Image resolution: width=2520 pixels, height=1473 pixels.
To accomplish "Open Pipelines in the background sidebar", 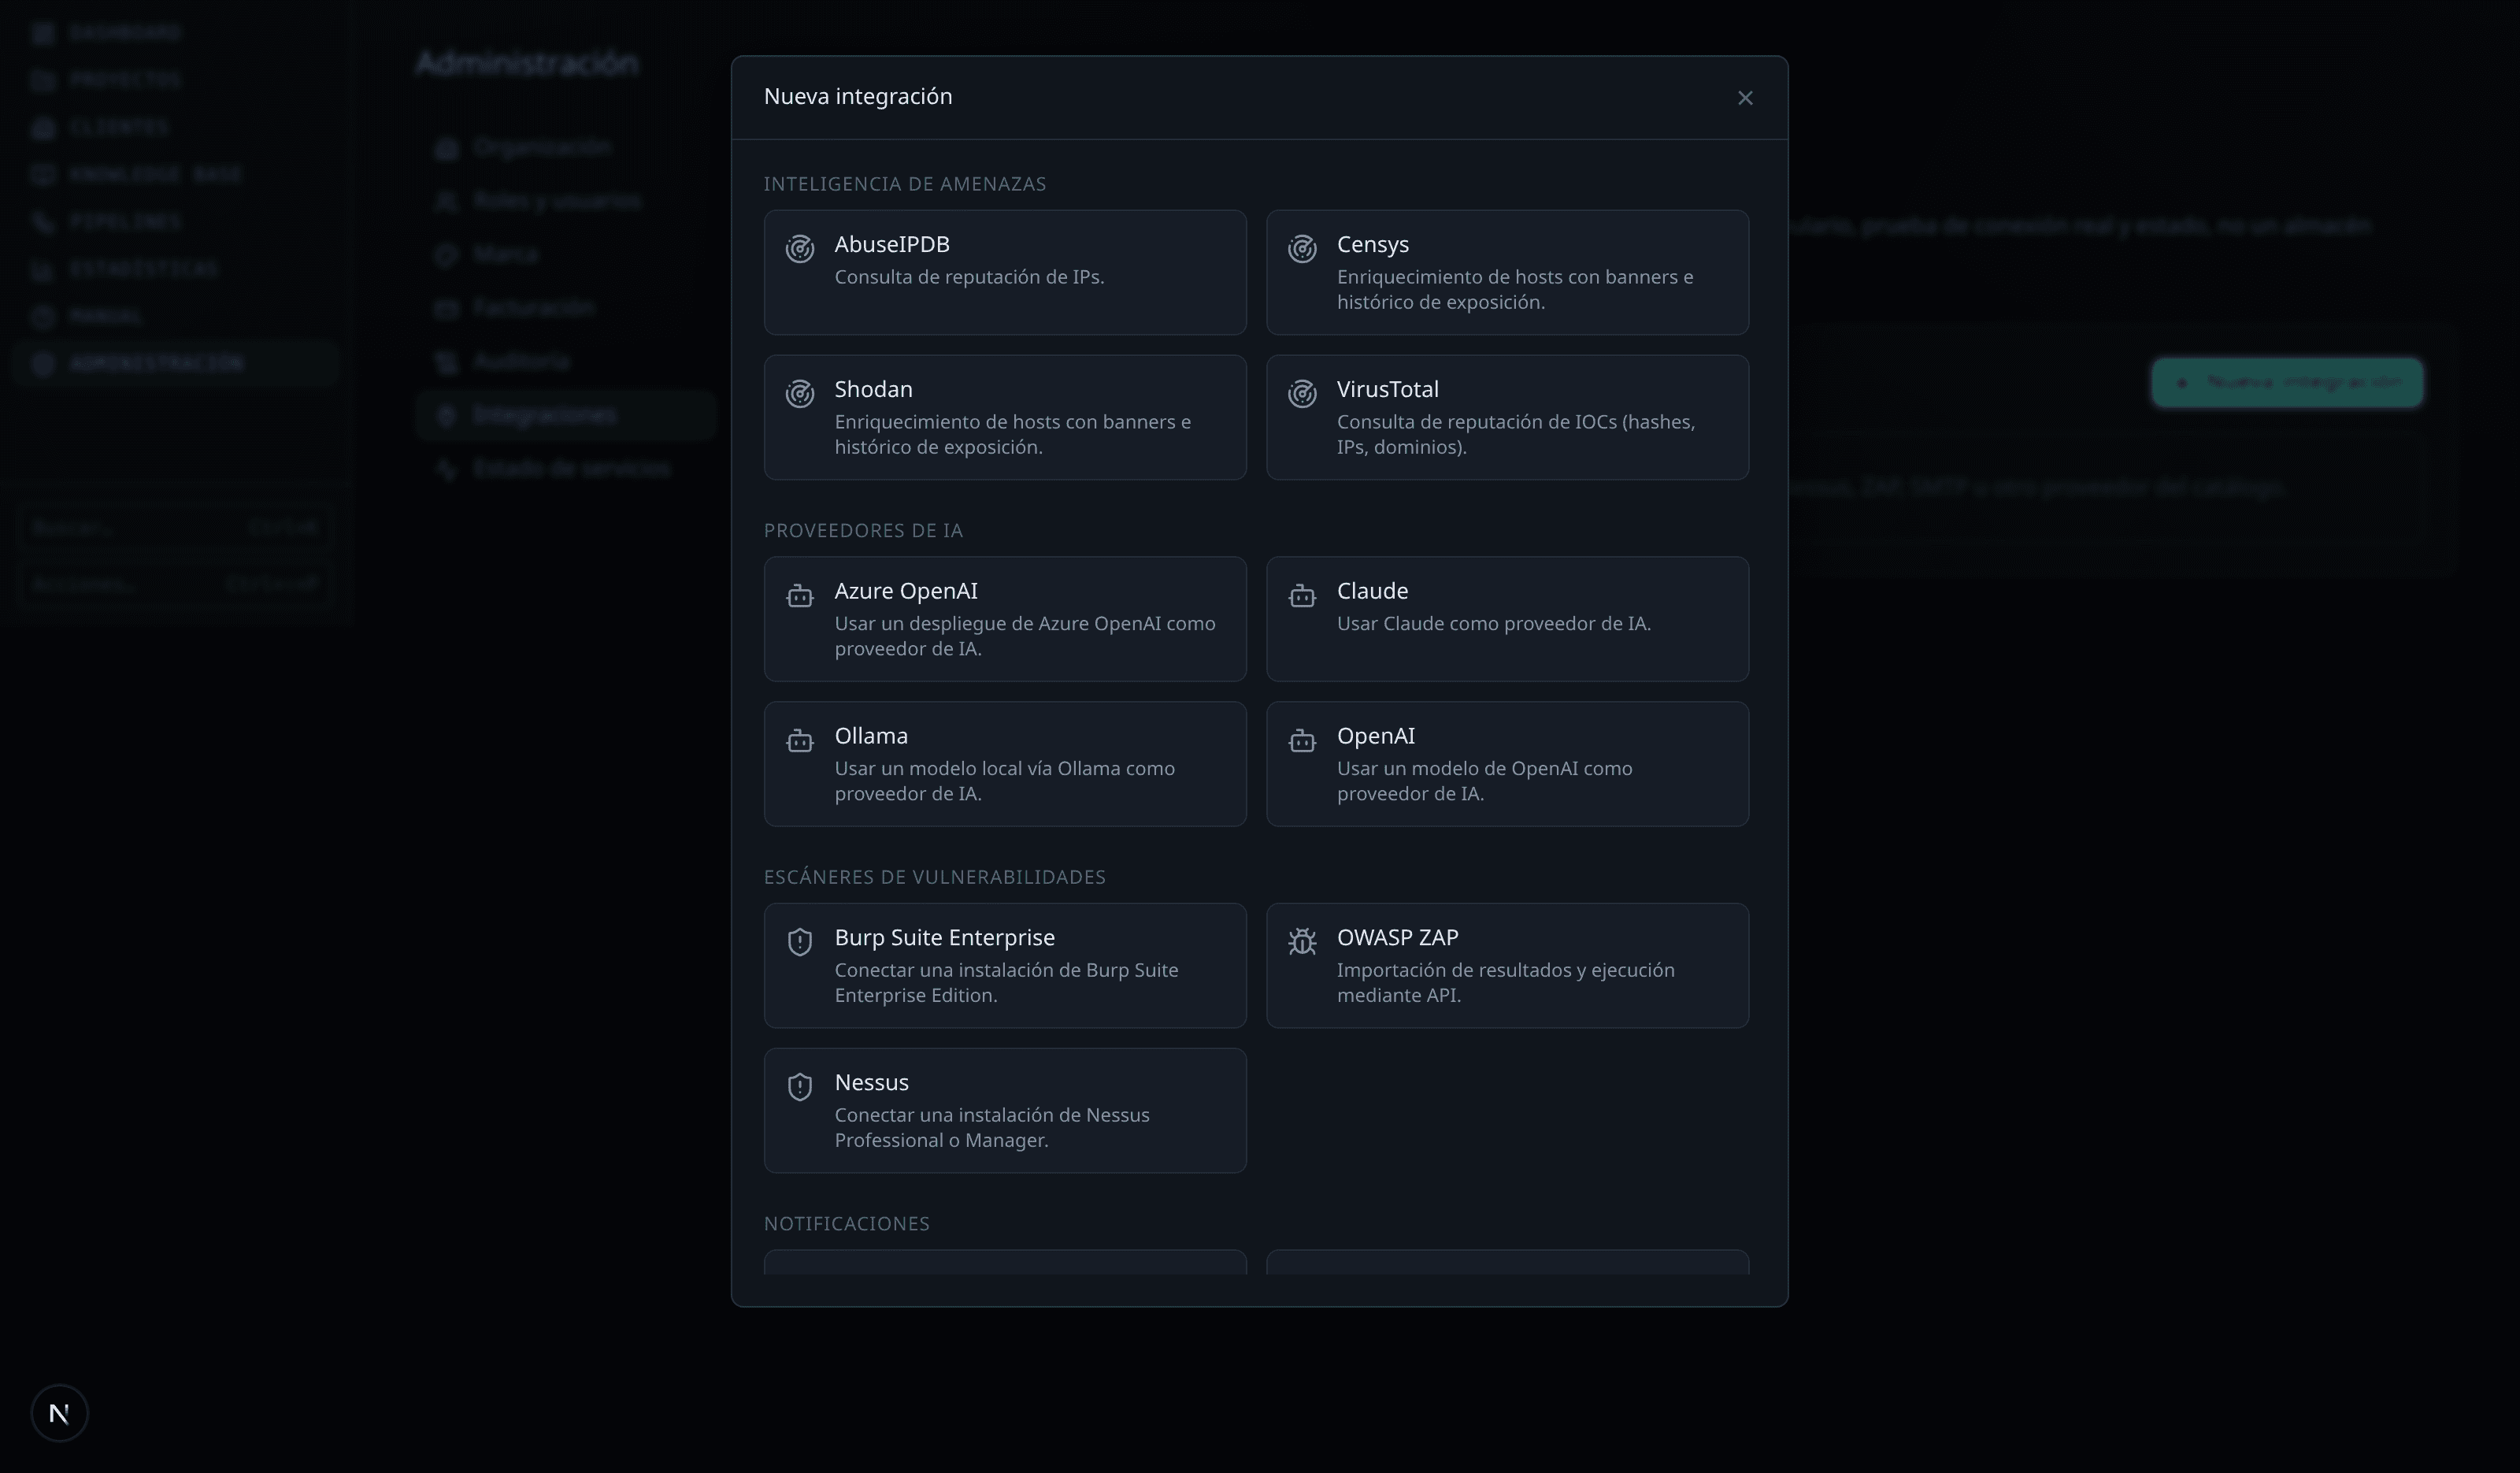I will (175, 221).
